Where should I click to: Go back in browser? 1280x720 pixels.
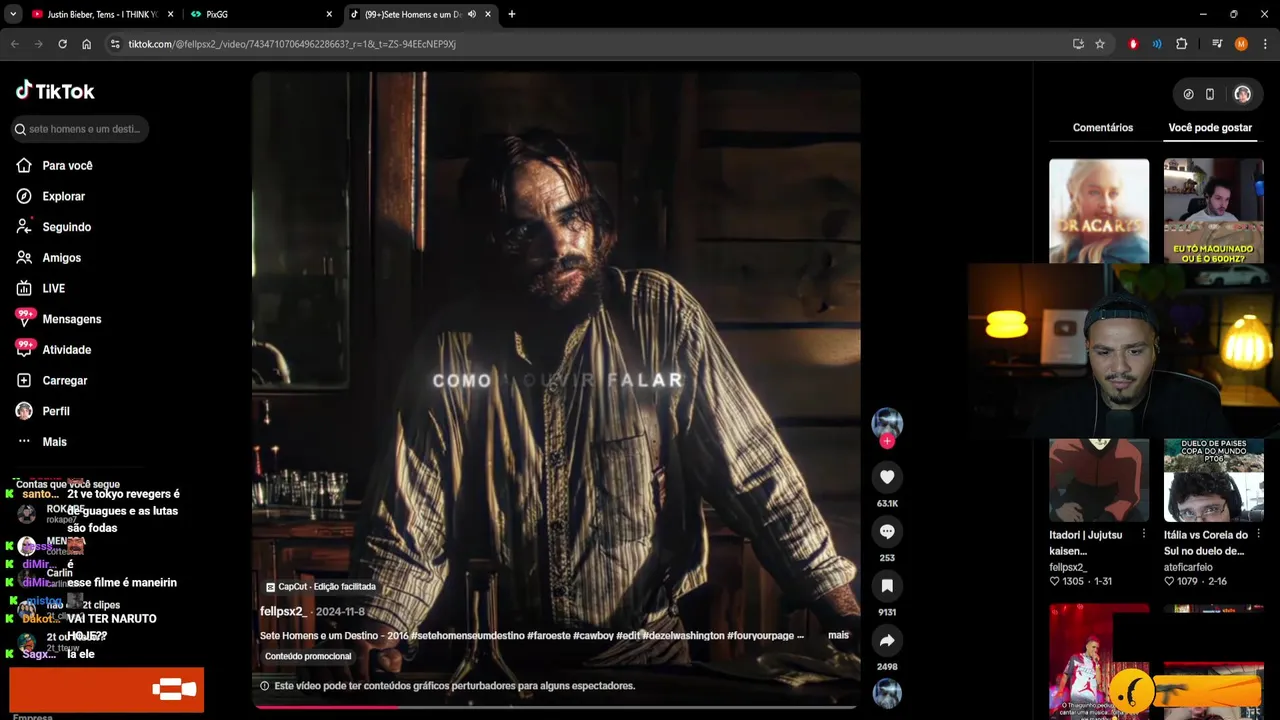[x=15, y=44]
